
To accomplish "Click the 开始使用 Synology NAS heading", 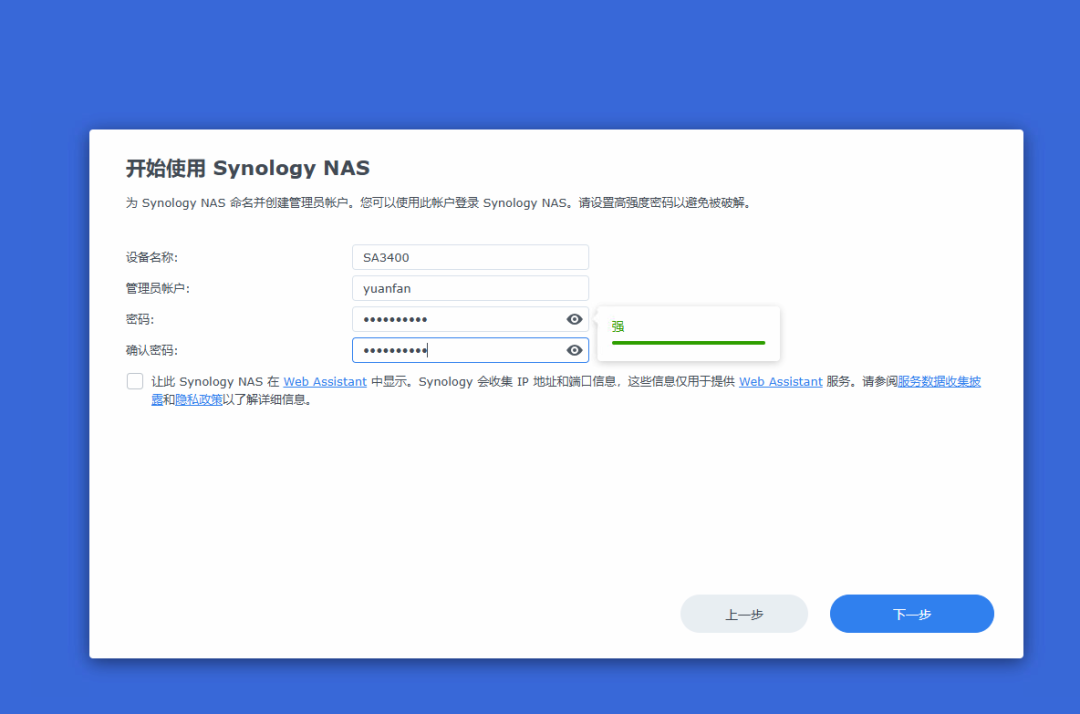I will tap(248, 168).
